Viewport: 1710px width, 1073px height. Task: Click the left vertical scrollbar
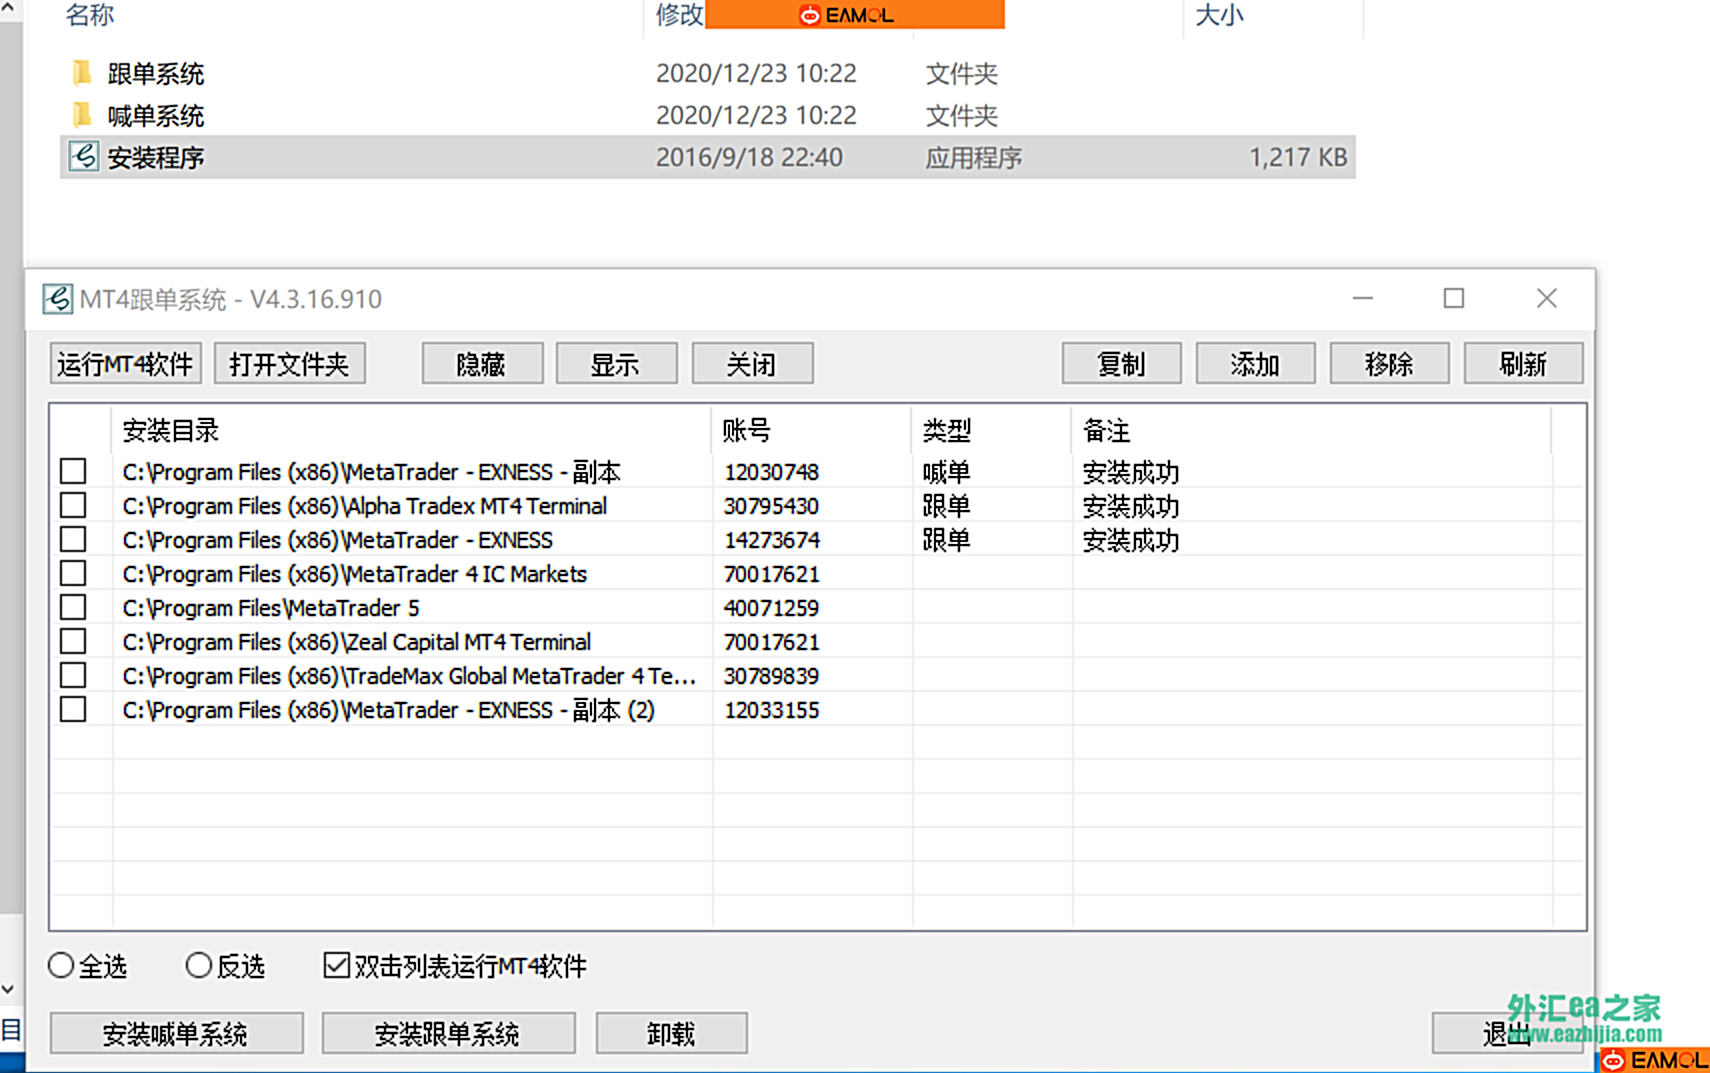[x=10, y=500]
